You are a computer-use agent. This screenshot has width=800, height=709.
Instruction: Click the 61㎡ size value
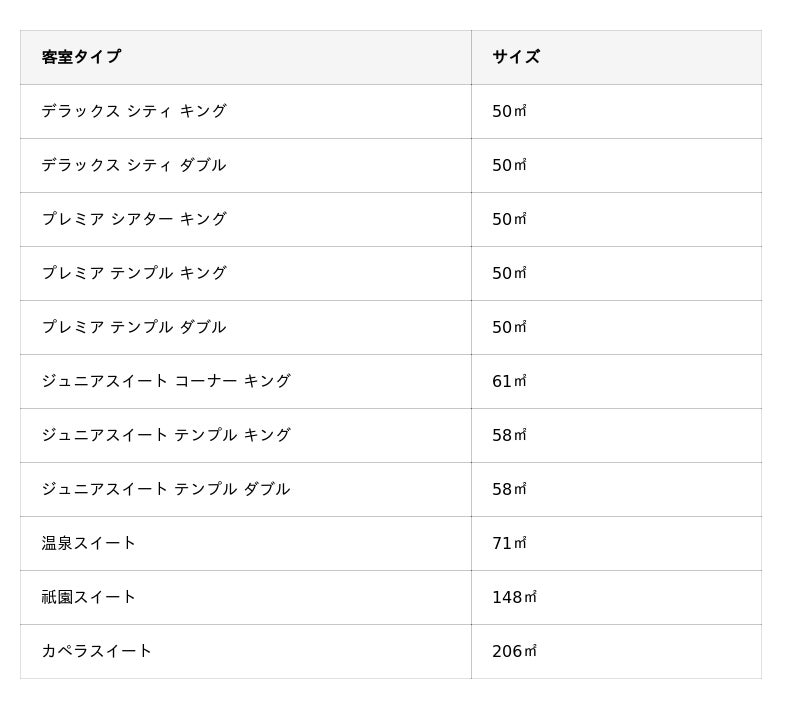click(509, 381)
